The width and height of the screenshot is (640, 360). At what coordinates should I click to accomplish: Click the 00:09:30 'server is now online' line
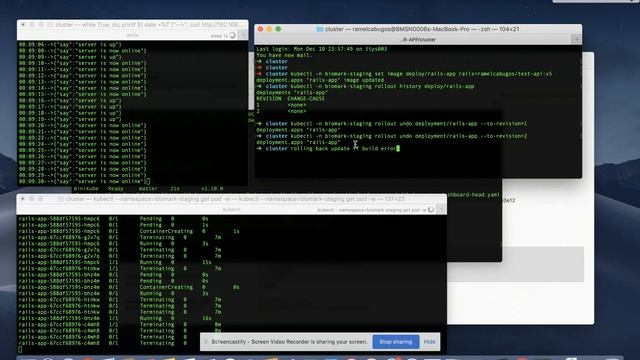click(84, 181)
